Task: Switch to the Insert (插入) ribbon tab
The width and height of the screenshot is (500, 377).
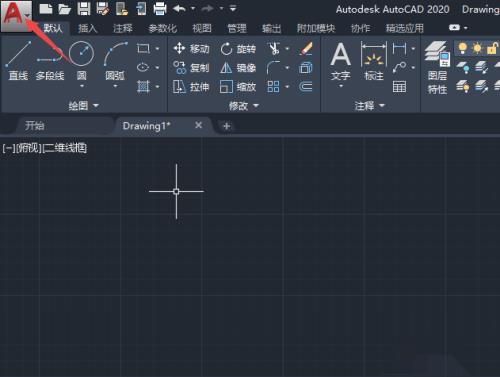Action: [x=87, y=28]
